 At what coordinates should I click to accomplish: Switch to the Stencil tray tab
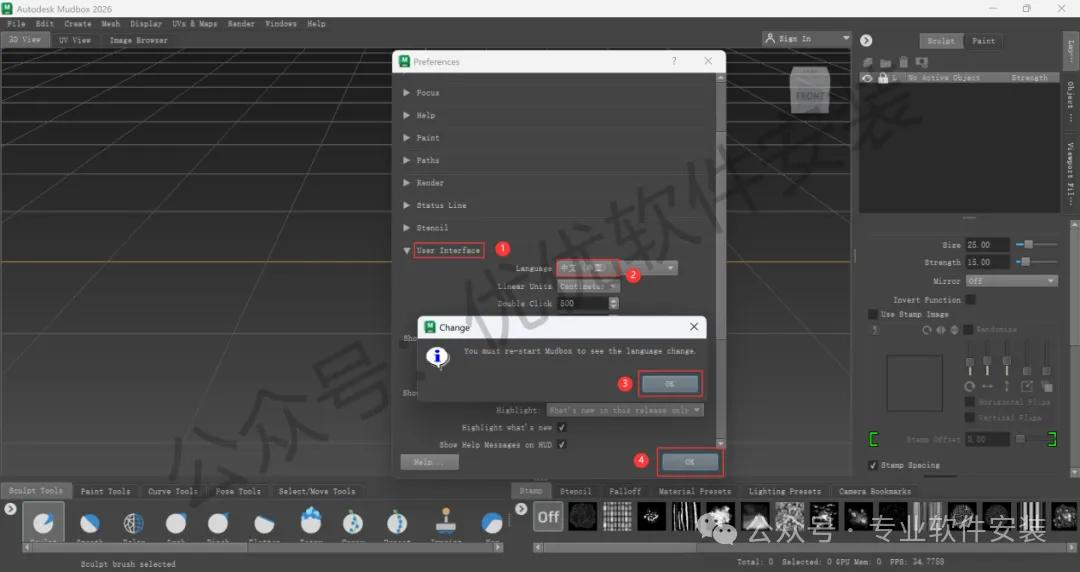pyautogui.click(x=575, y=491)
